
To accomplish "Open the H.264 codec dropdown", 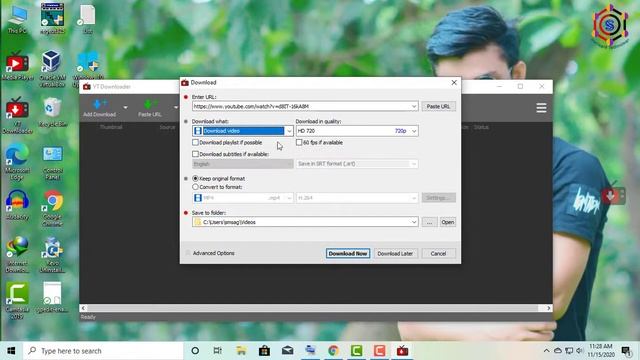I will pyautogui.click(x=357, y=198).
